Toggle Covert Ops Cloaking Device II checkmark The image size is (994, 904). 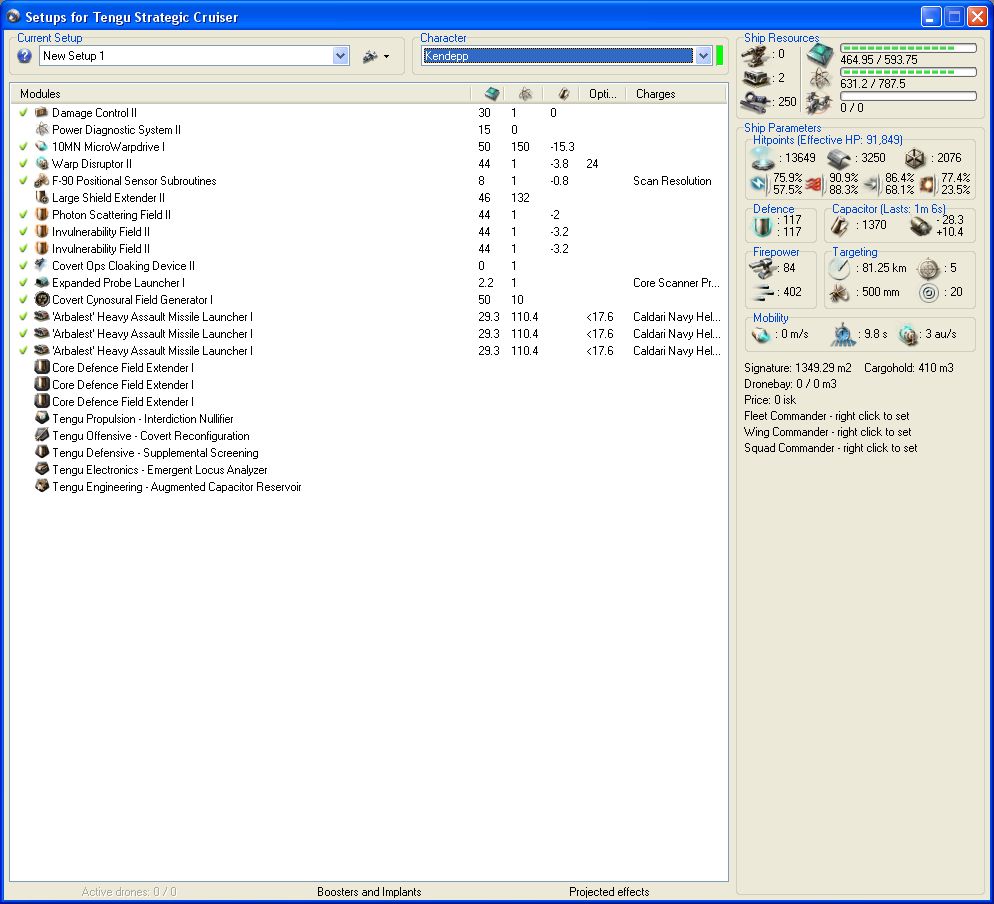(23, 266)
